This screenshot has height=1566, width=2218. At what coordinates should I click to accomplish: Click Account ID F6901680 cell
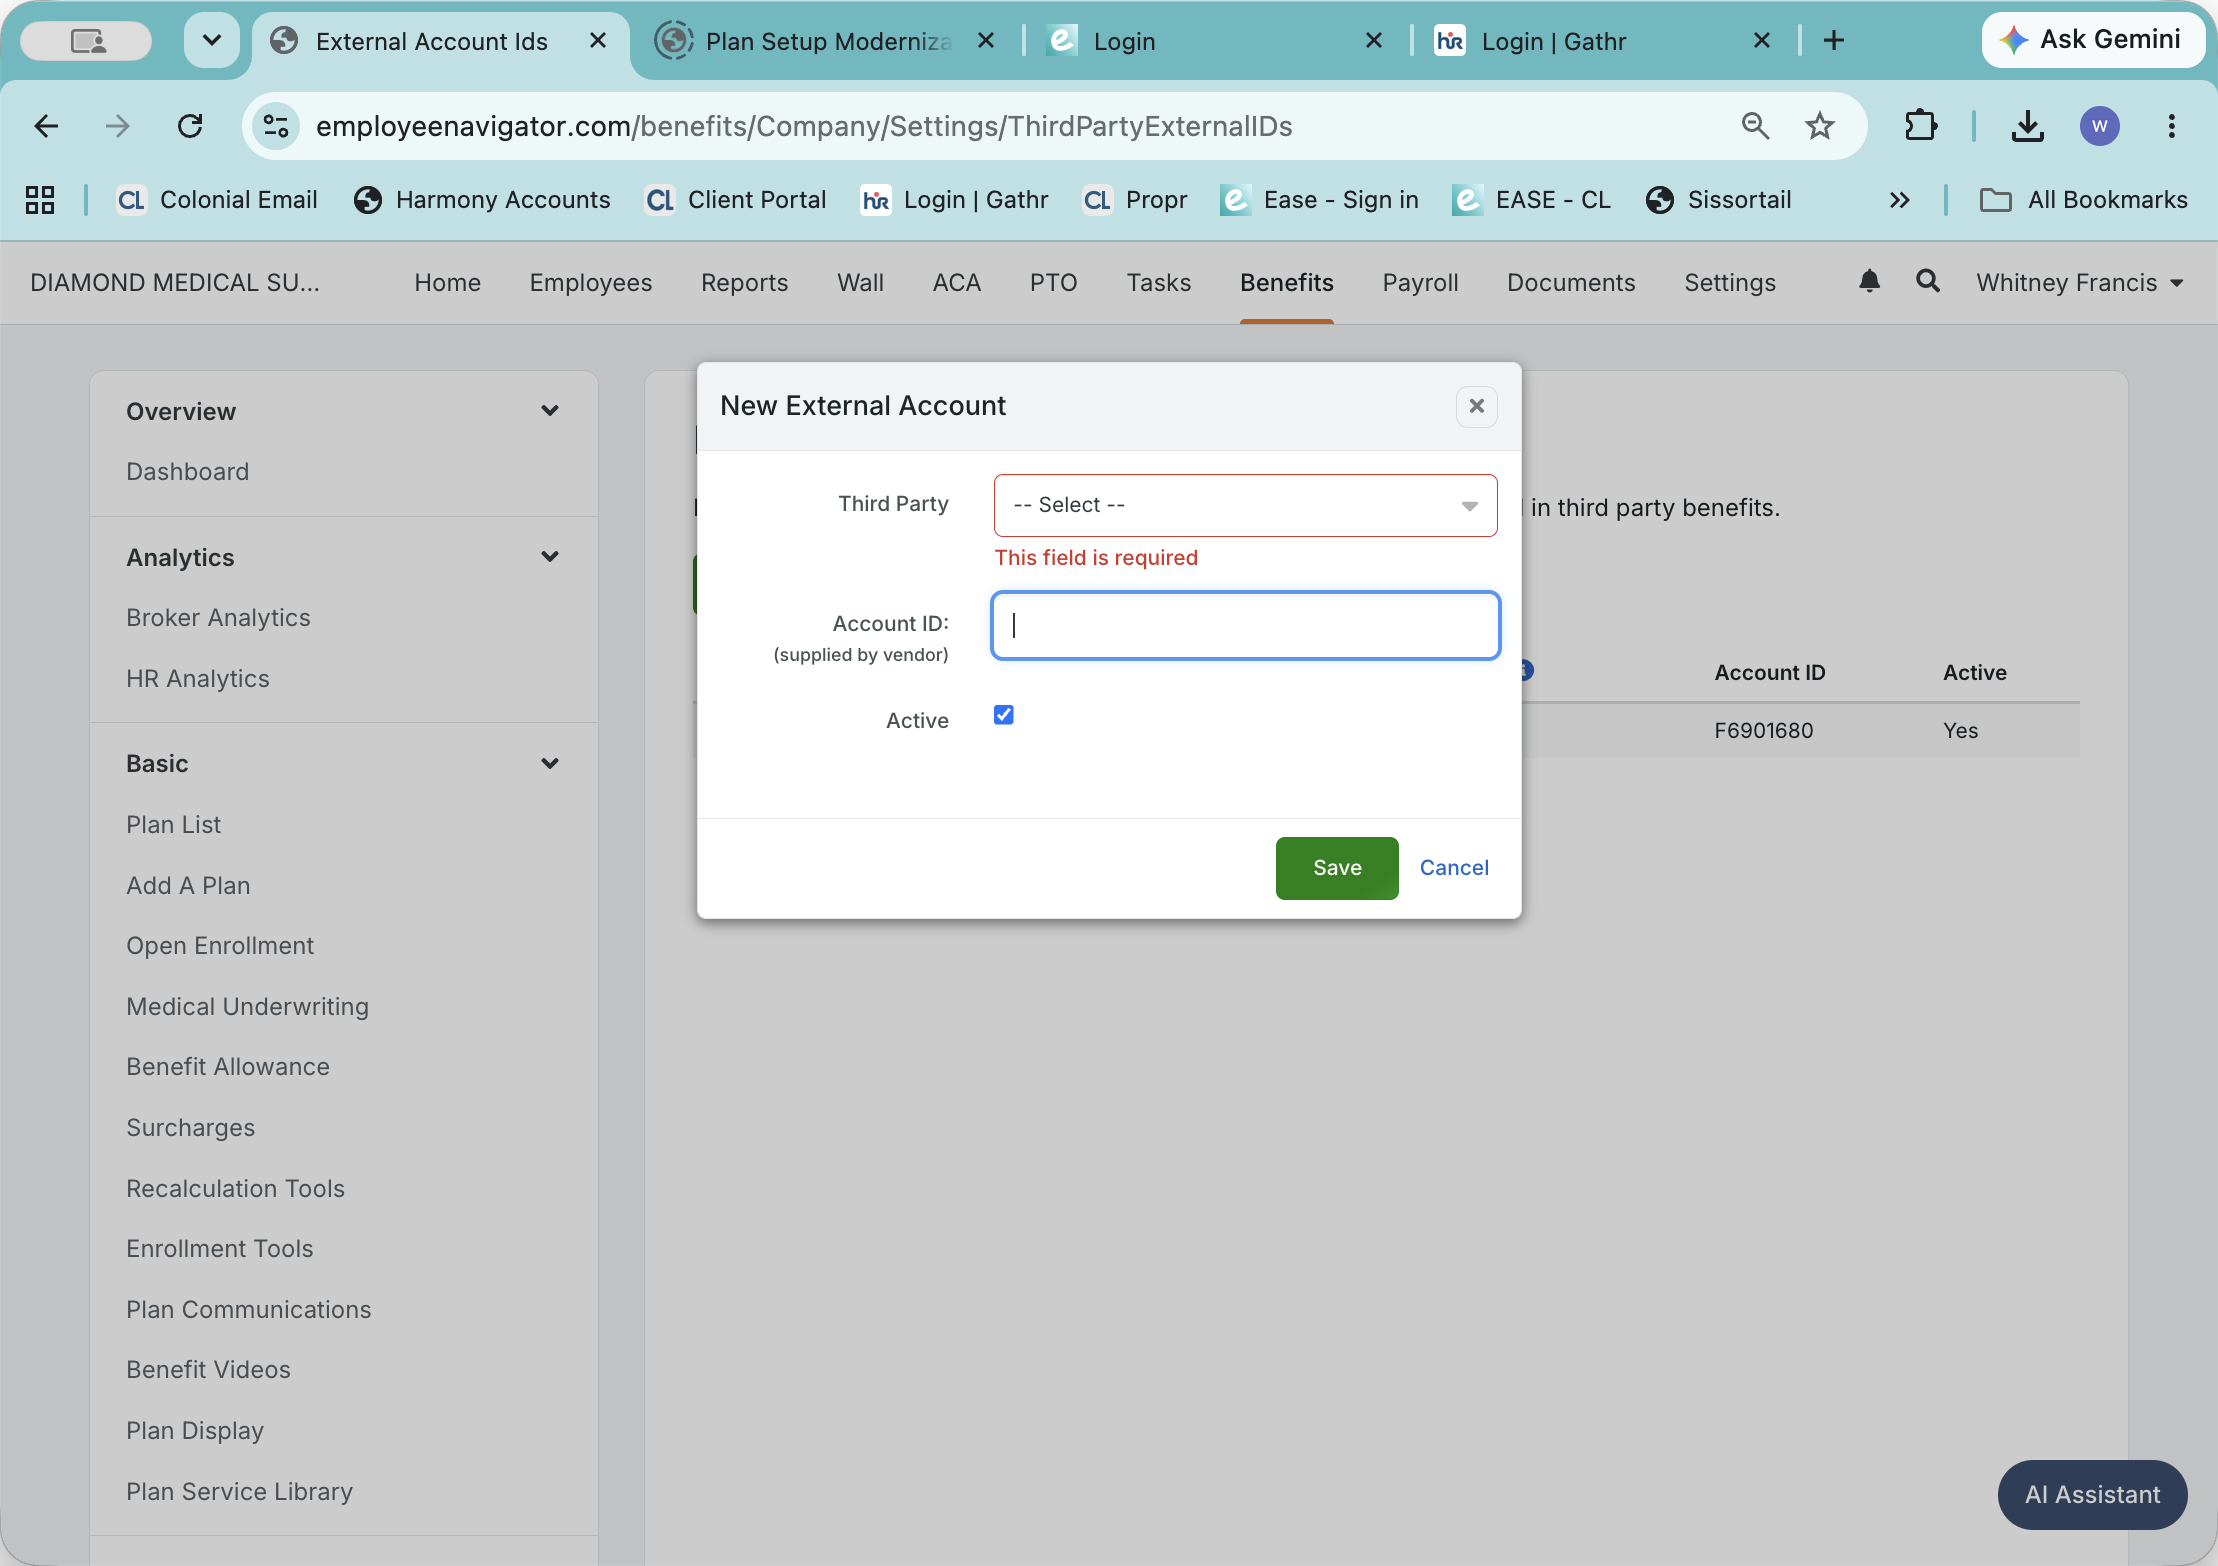click(x=1763, y=731)
